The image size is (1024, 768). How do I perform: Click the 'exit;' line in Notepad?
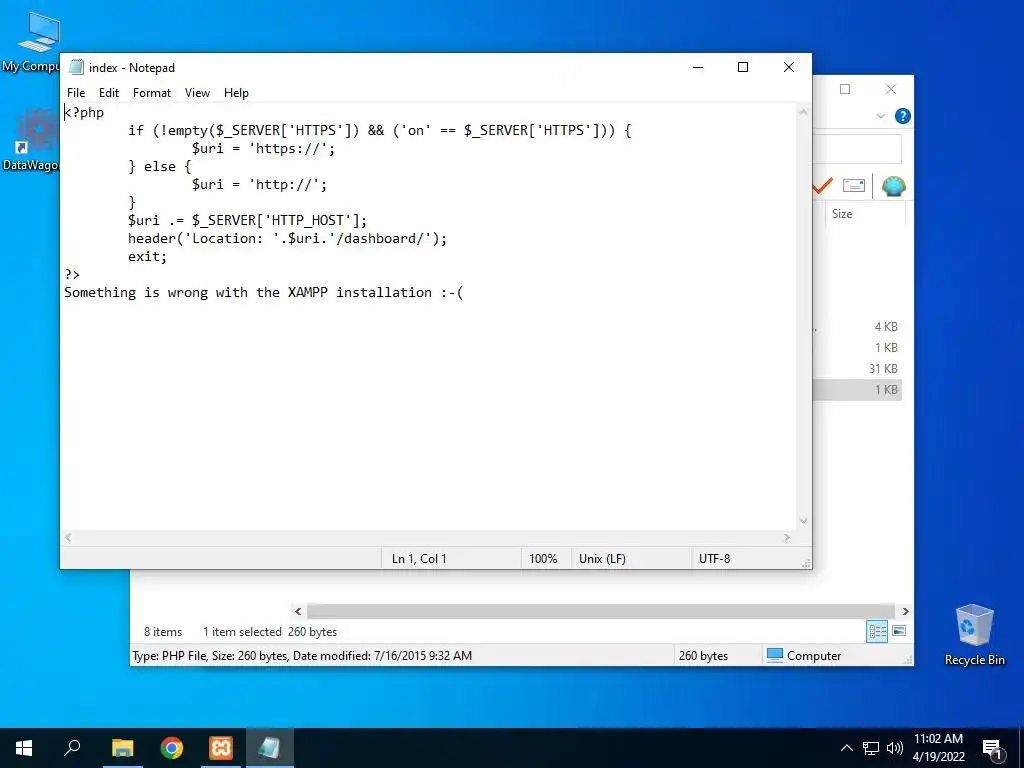coord(147,256)
